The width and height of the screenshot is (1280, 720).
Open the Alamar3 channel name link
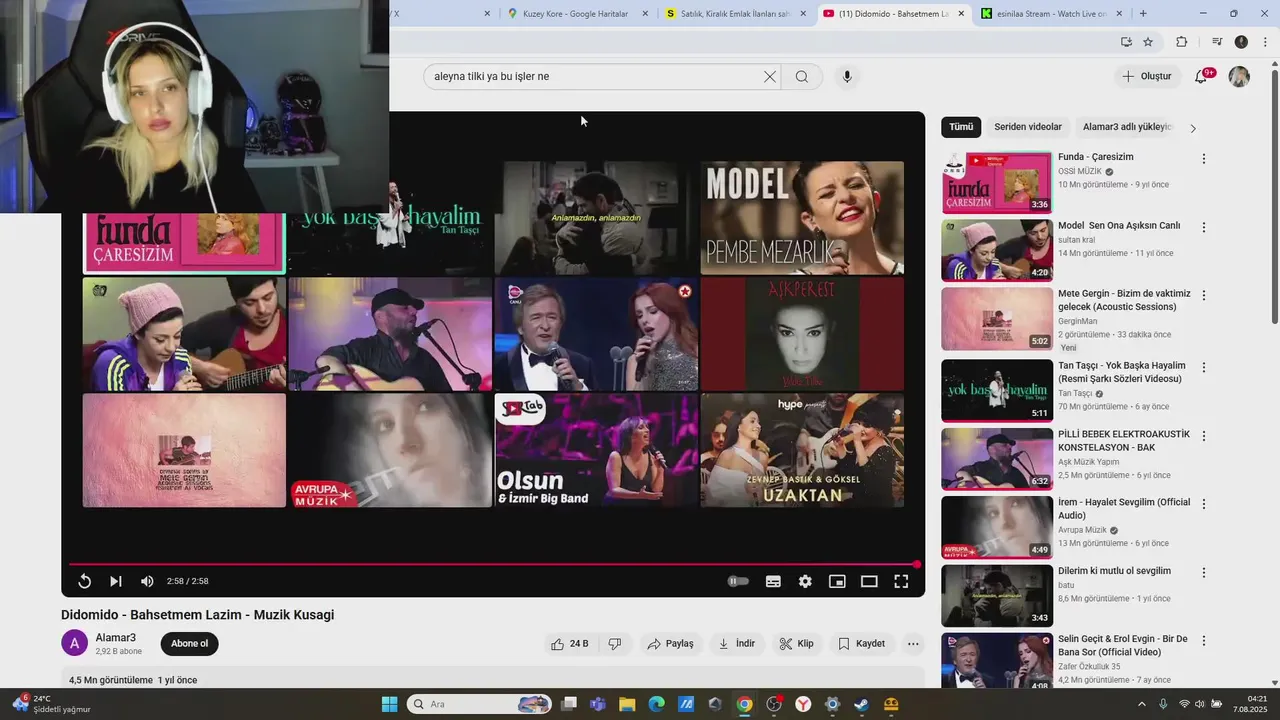(x=115, y=638)
